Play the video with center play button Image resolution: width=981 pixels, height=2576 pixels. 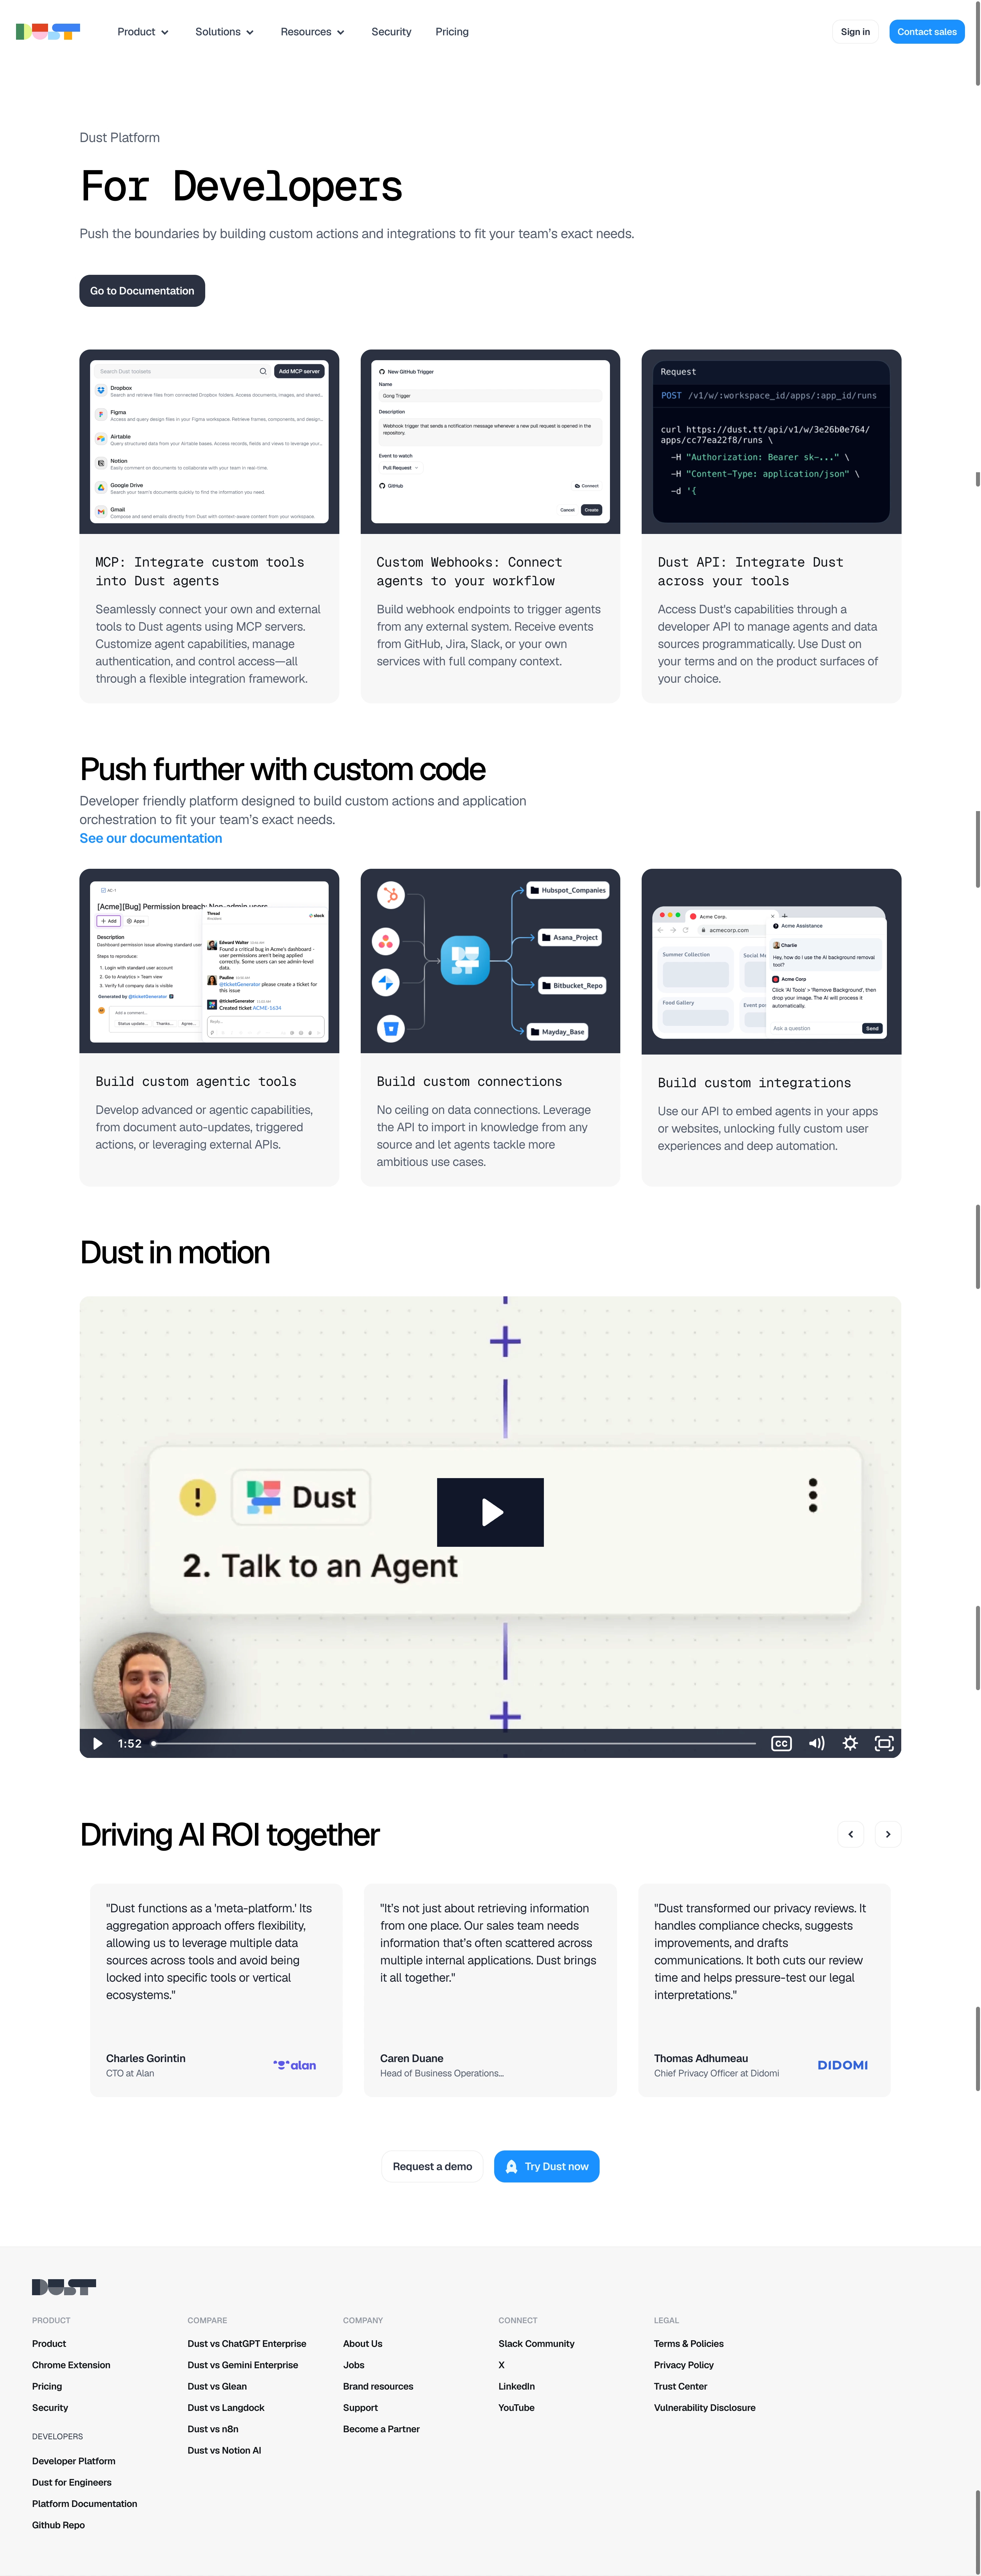490,1512
